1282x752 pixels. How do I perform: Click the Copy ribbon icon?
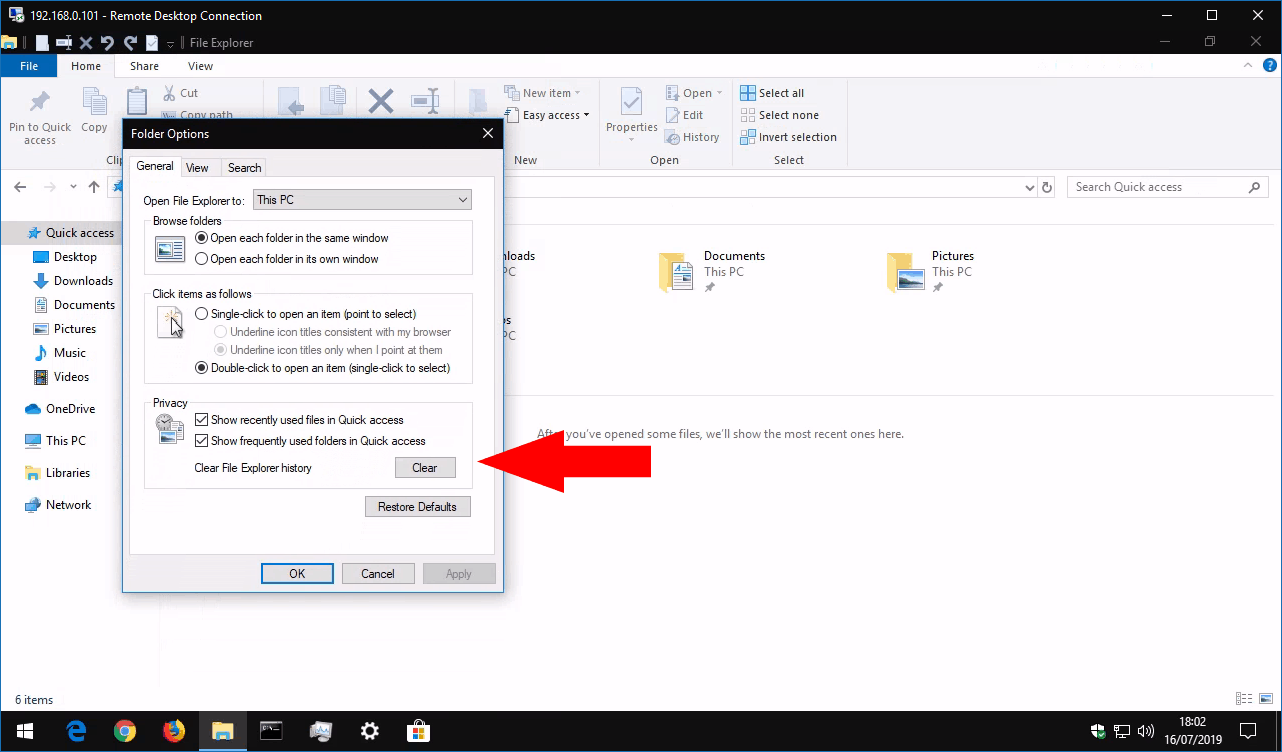94,102
